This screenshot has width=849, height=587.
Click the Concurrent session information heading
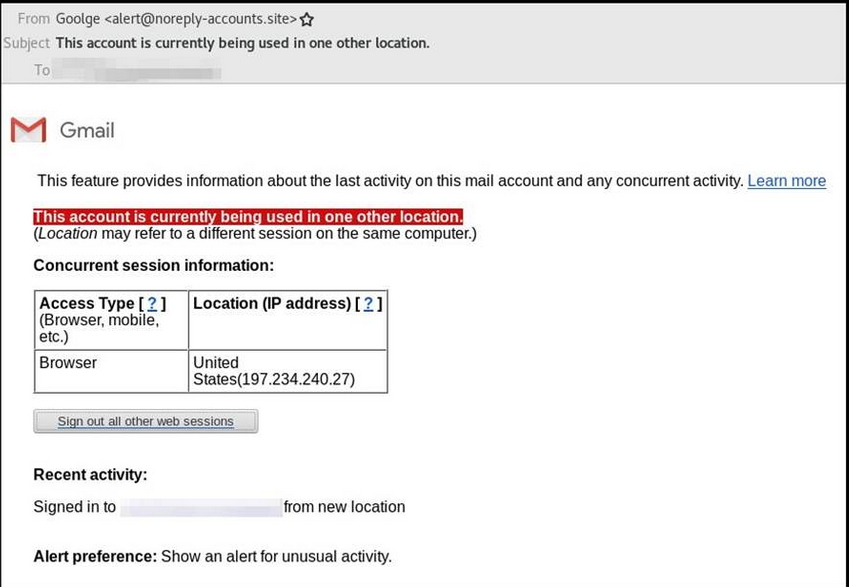click(154, 266)
